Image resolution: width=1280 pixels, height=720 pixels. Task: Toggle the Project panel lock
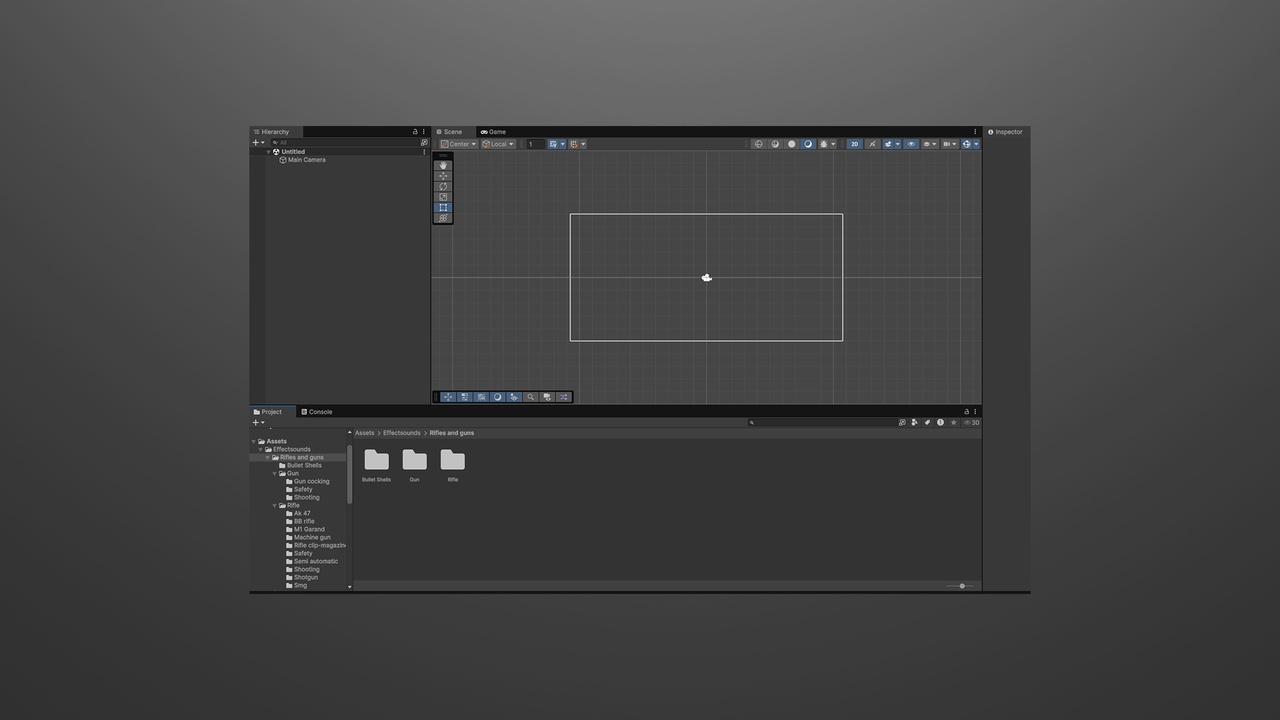(x=966, y=412)
